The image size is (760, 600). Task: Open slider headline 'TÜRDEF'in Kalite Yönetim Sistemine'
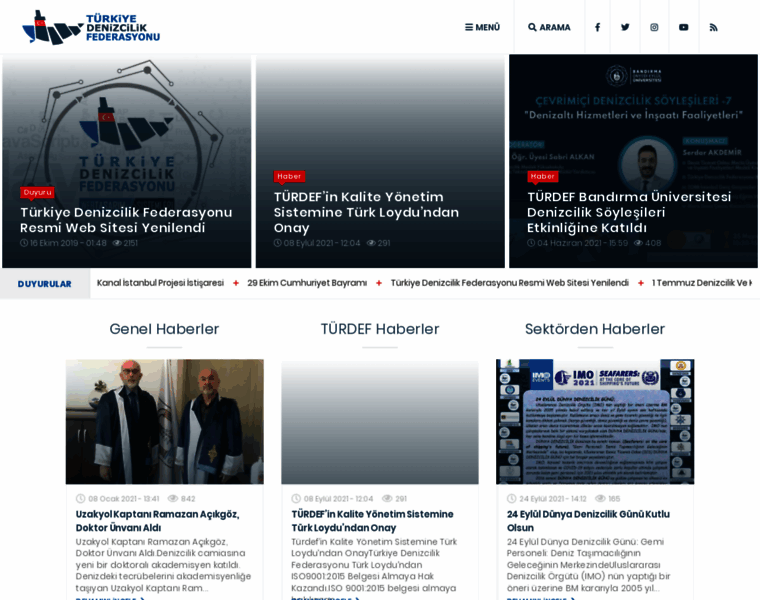[366, 212]
